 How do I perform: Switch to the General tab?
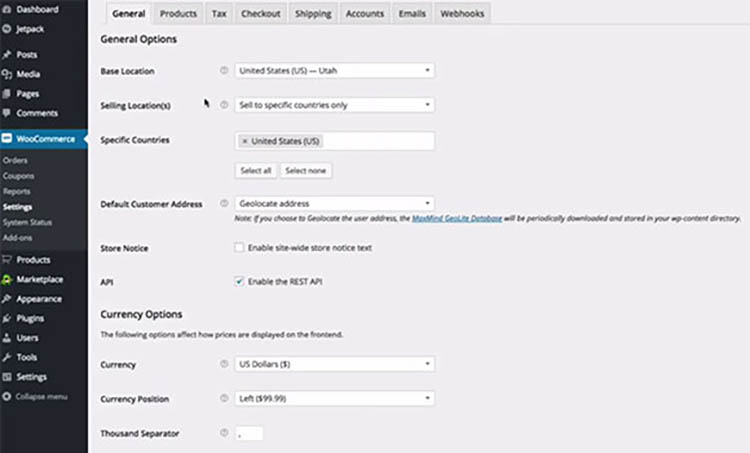129,13
